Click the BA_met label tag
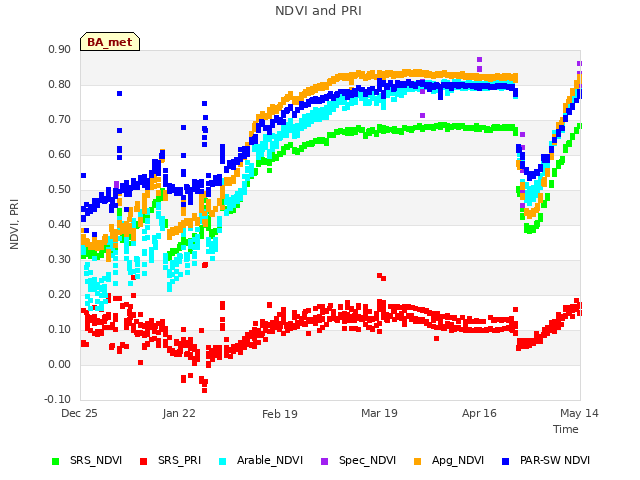 point(110,42)
